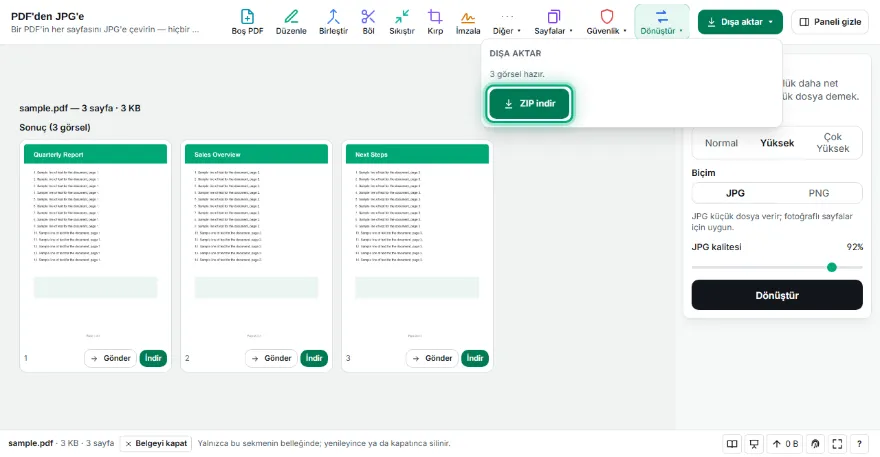This screenshot has height=457, width=880.
Task: Choose the Böl scissors split tool
Action: (368, 22)
